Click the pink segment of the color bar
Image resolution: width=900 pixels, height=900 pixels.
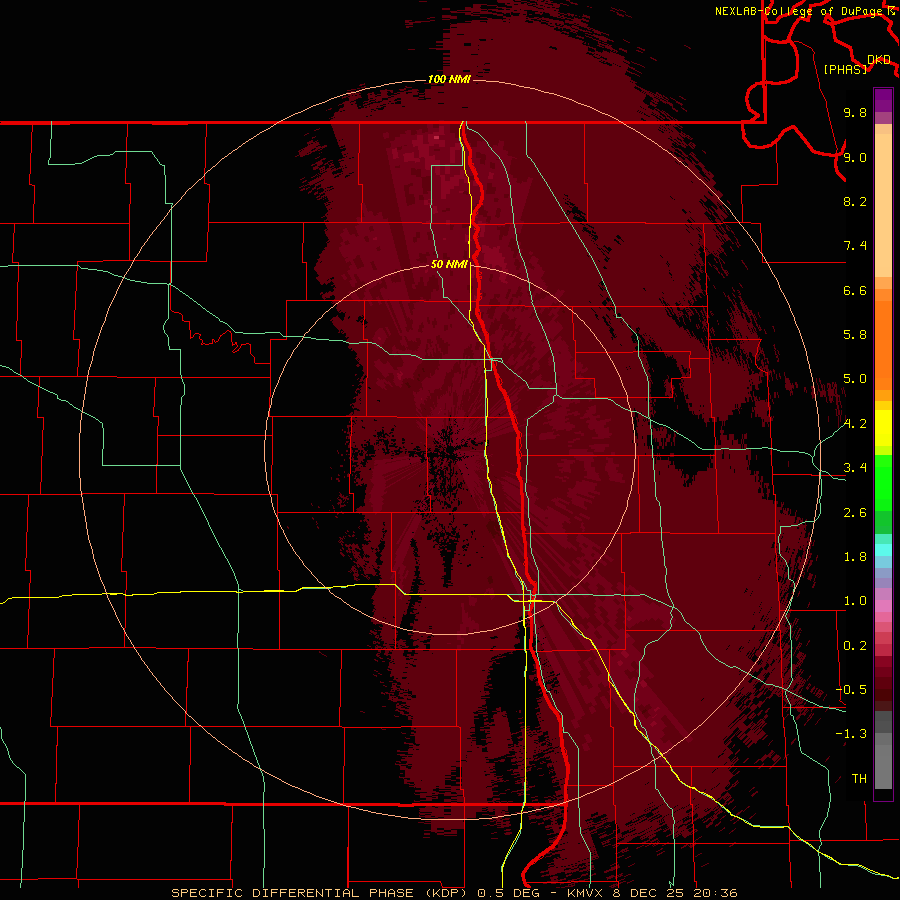click(883, 606)
